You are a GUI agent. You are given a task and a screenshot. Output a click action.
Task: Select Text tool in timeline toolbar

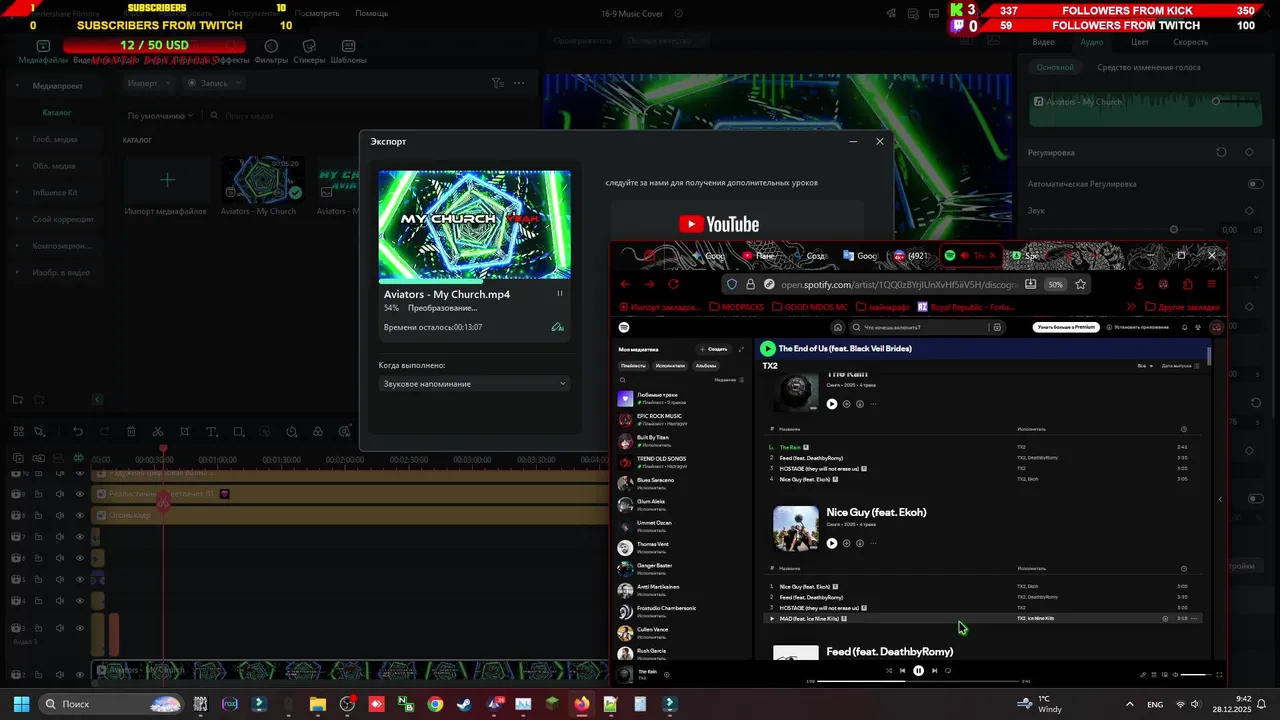coord(211,432)
